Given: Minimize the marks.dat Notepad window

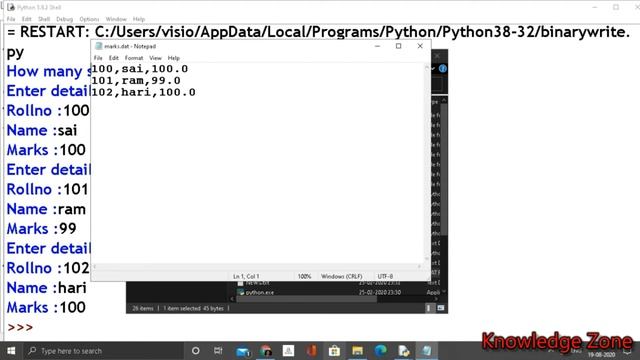Looking at the screenshot, I should coord(377,46).
